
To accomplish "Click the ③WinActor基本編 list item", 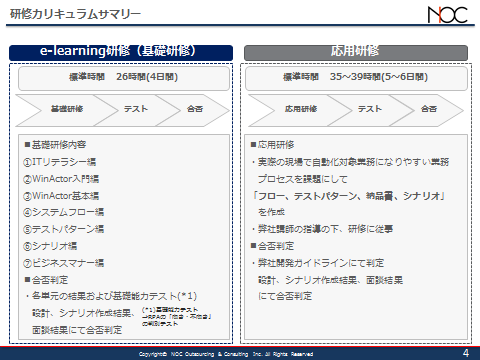I will (61, 196).
